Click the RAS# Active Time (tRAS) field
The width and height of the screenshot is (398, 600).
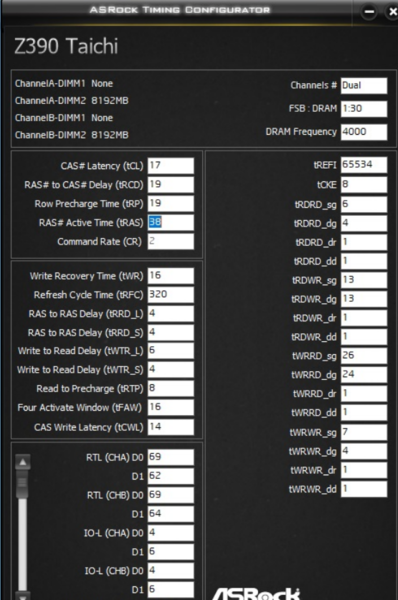171,222
